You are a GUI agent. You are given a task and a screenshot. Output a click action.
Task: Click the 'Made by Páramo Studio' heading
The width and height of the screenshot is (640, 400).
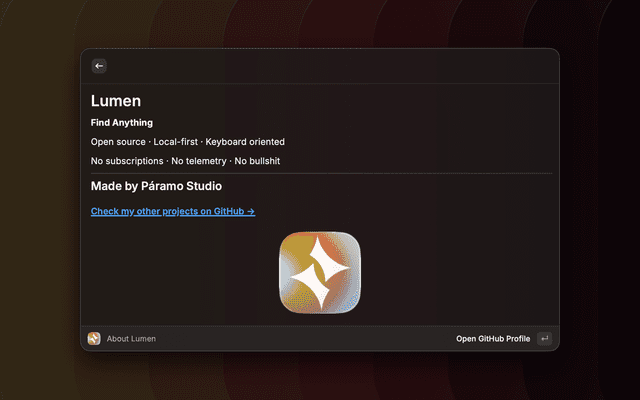pyautogui.click(x=156, y=186)
